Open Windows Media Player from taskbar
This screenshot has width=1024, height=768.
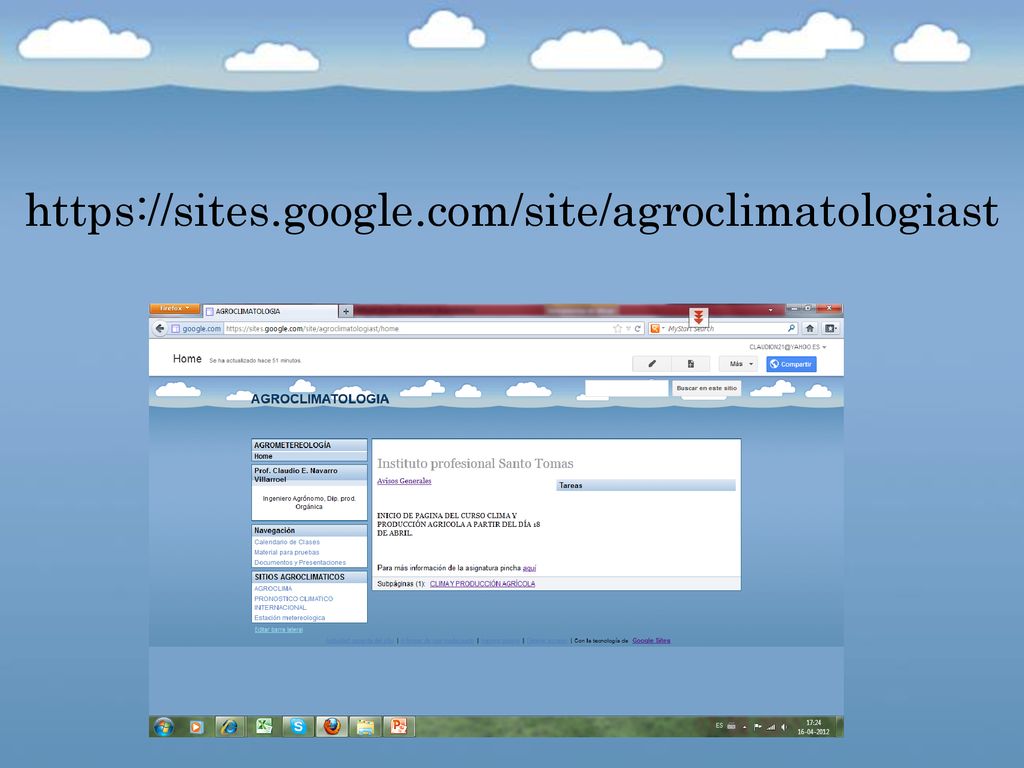pos(197,727)
